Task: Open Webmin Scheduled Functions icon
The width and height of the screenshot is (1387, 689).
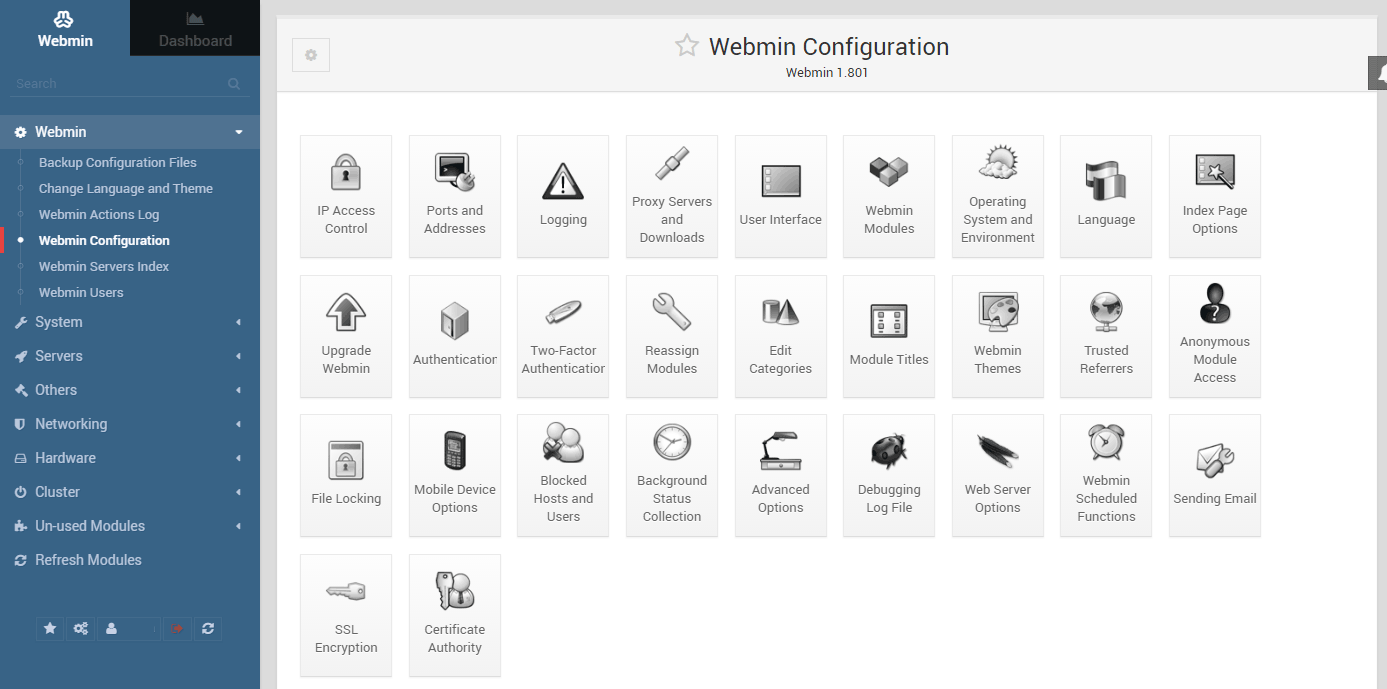Action: click(x=1106, y=475)
